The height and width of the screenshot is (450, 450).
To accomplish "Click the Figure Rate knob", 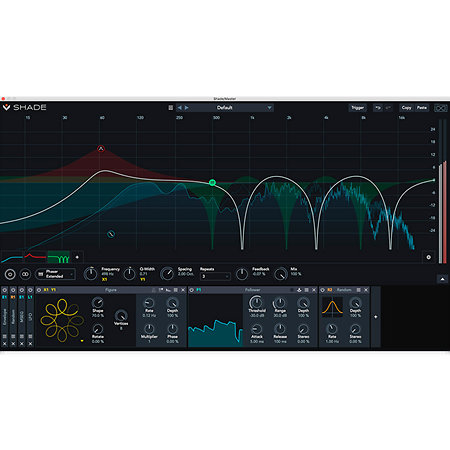I will 149,303.
